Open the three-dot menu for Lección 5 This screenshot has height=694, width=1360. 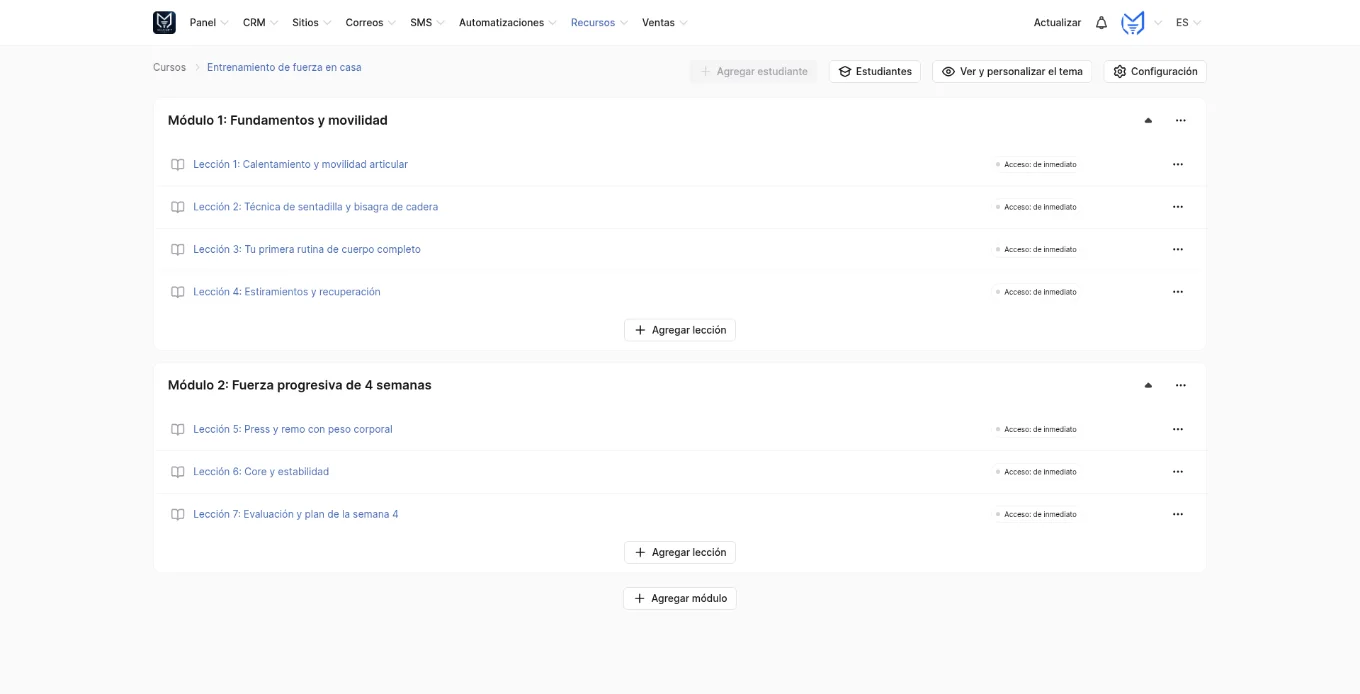tap(1178, 429)
